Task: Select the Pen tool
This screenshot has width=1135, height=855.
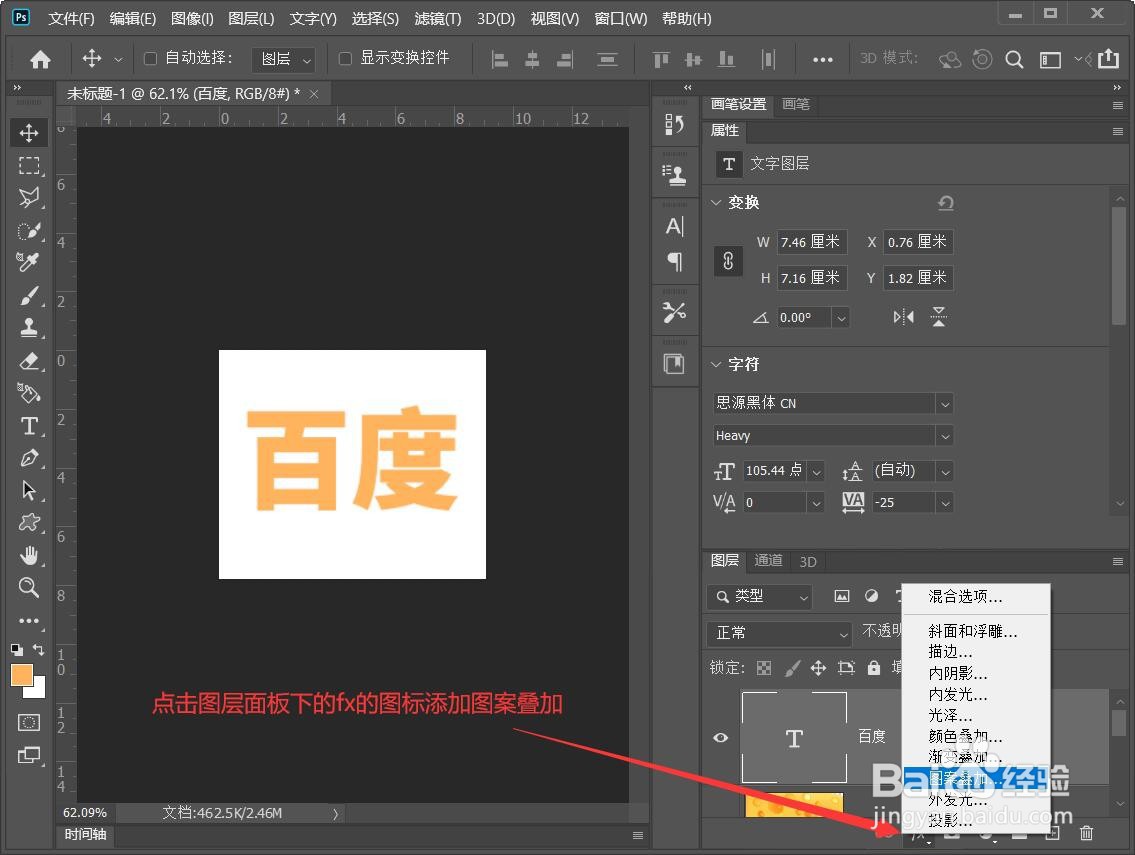Action: [29, 458]
